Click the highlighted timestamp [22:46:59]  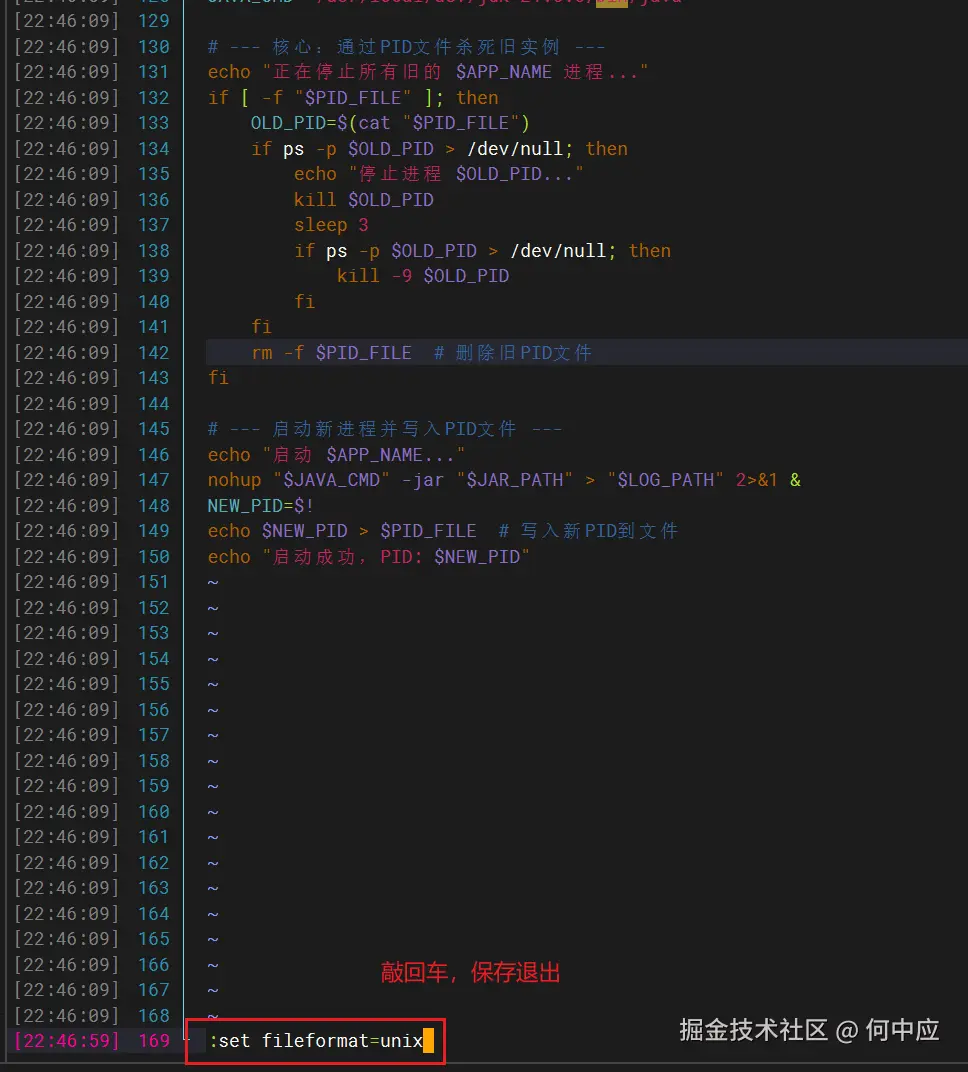coord(65,1040)
